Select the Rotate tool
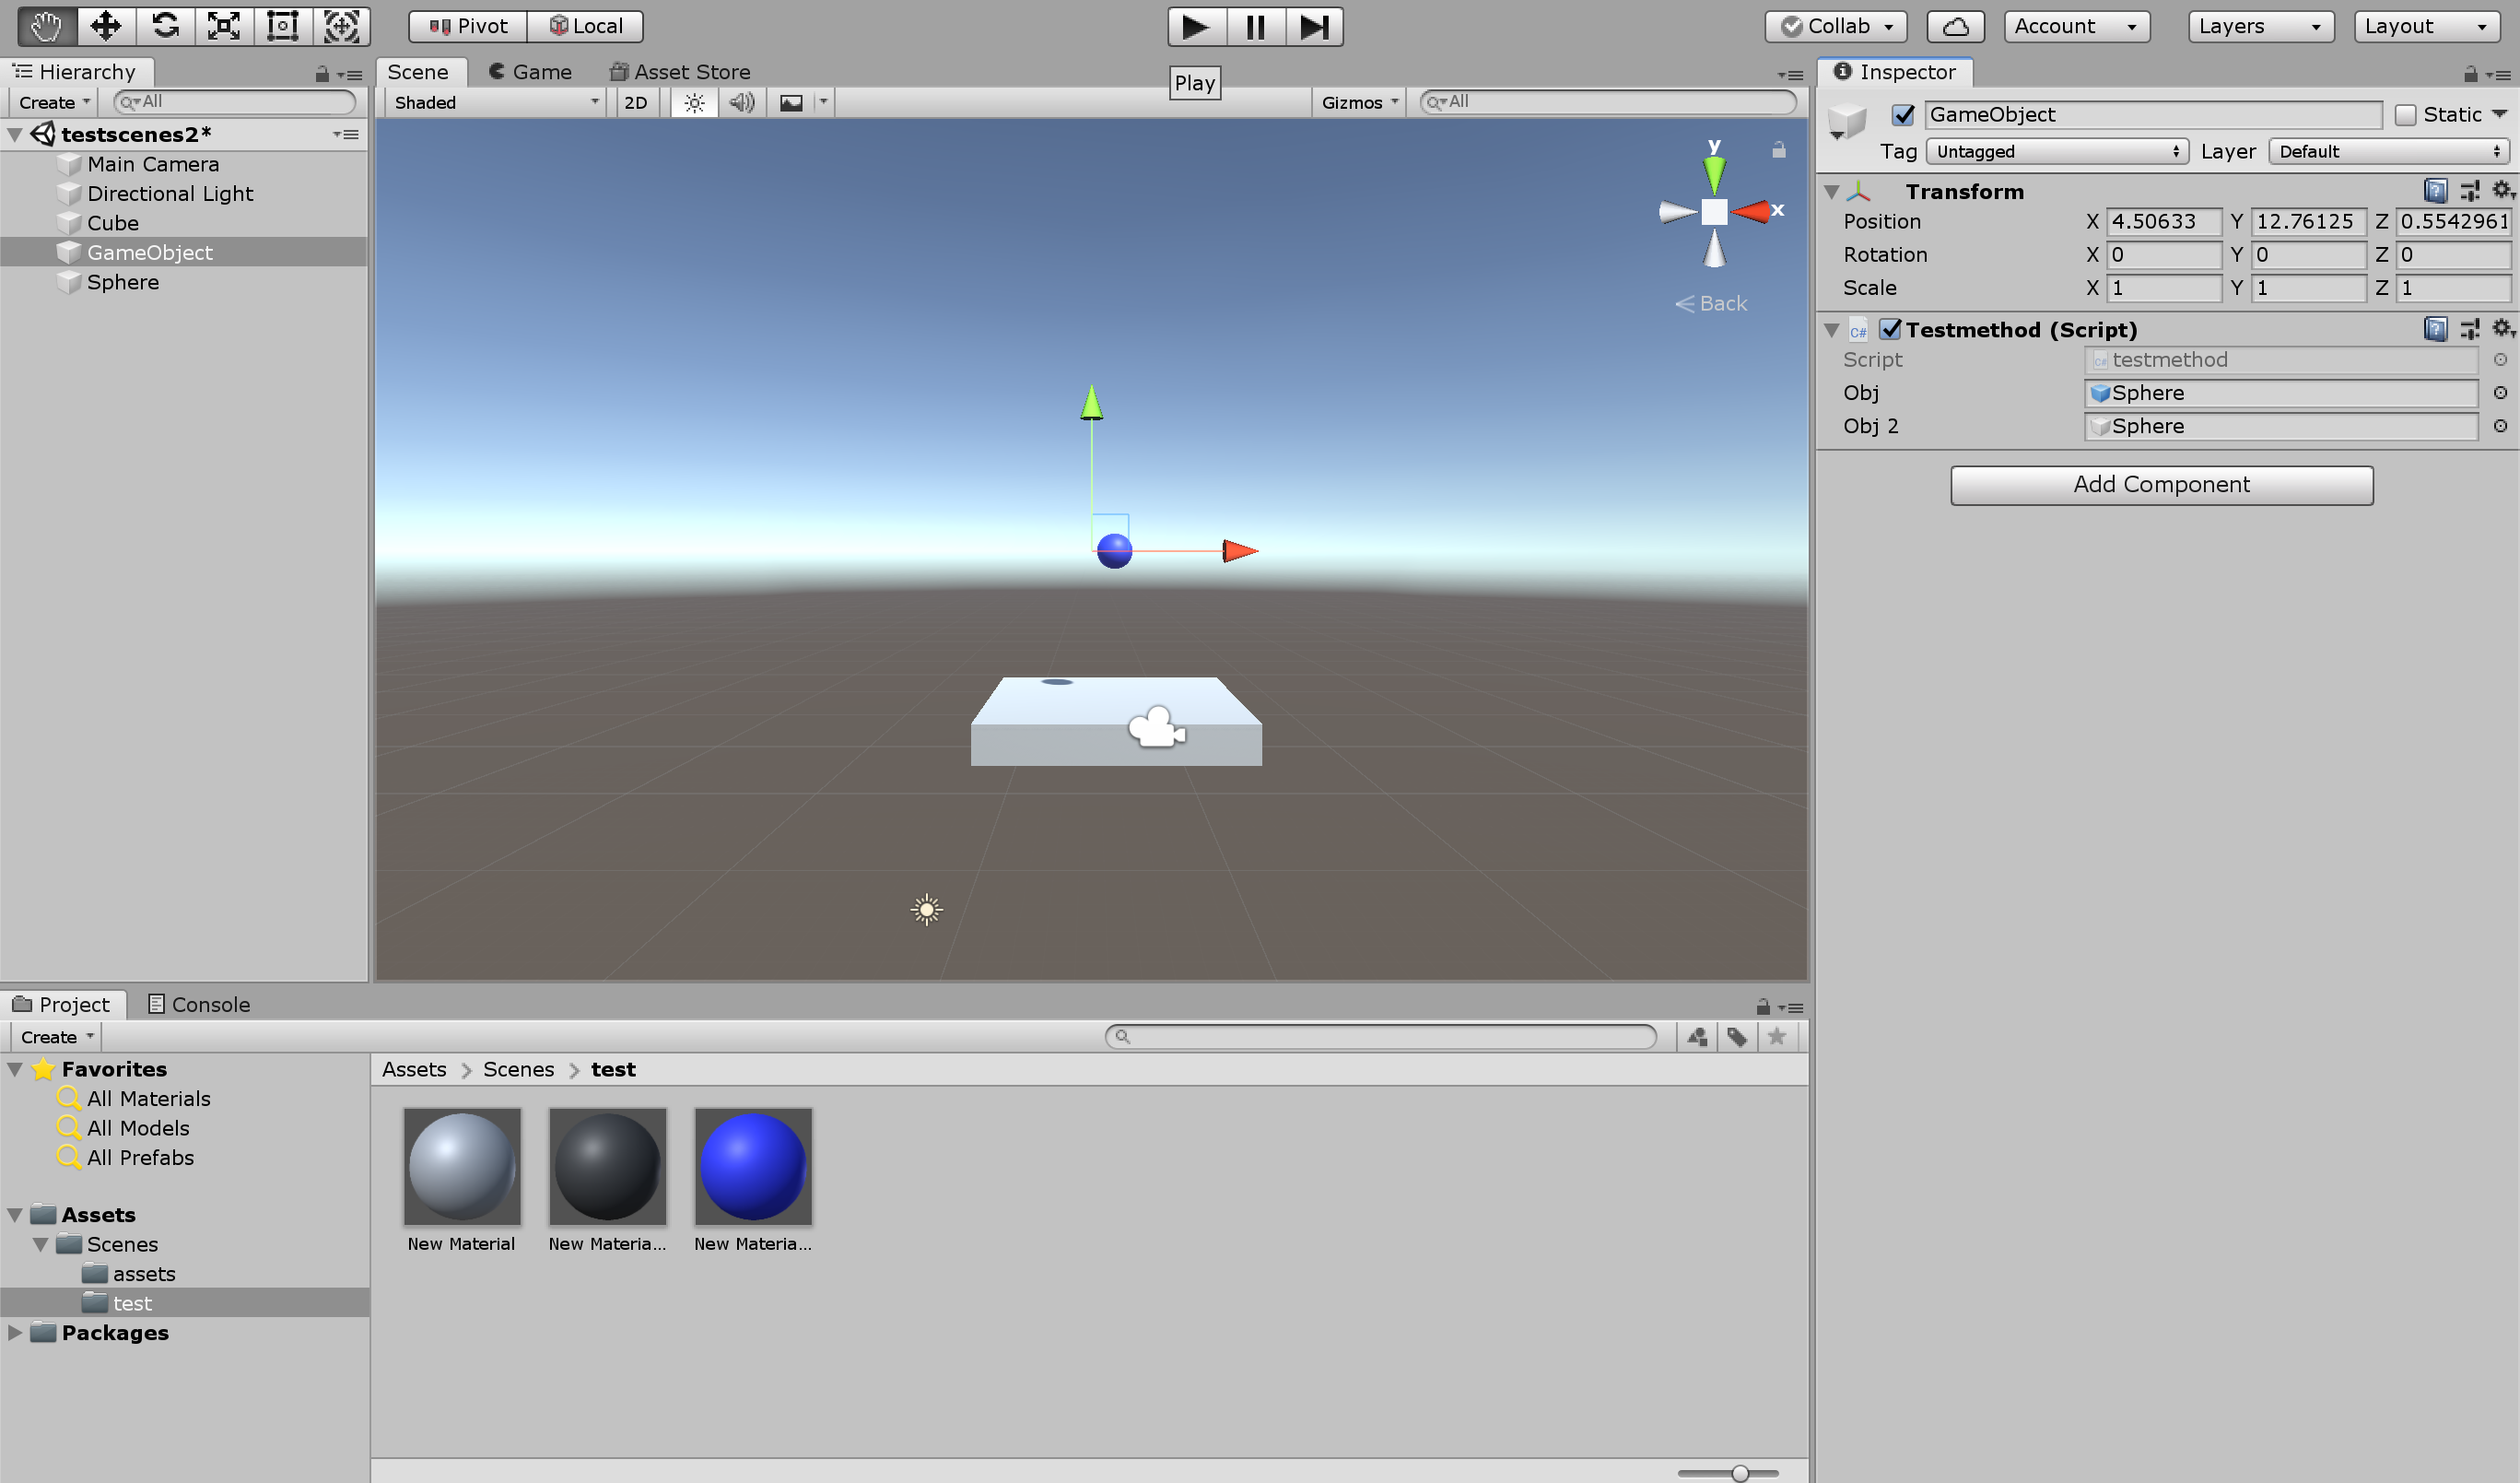Image resolution: width=2520 pixels, height=1483 pixels. tap(165, 26)
